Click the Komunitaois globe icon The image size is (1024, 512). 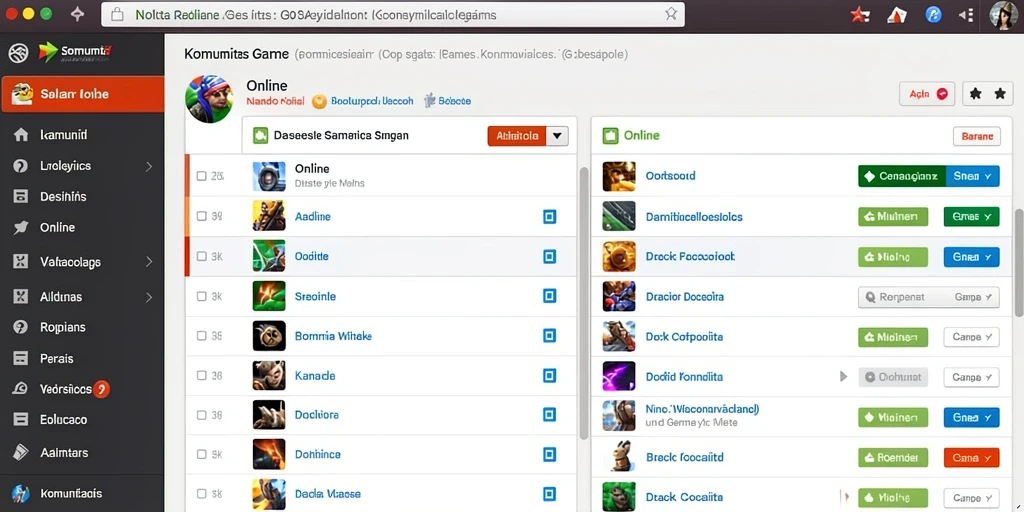(x=21, y=494)
